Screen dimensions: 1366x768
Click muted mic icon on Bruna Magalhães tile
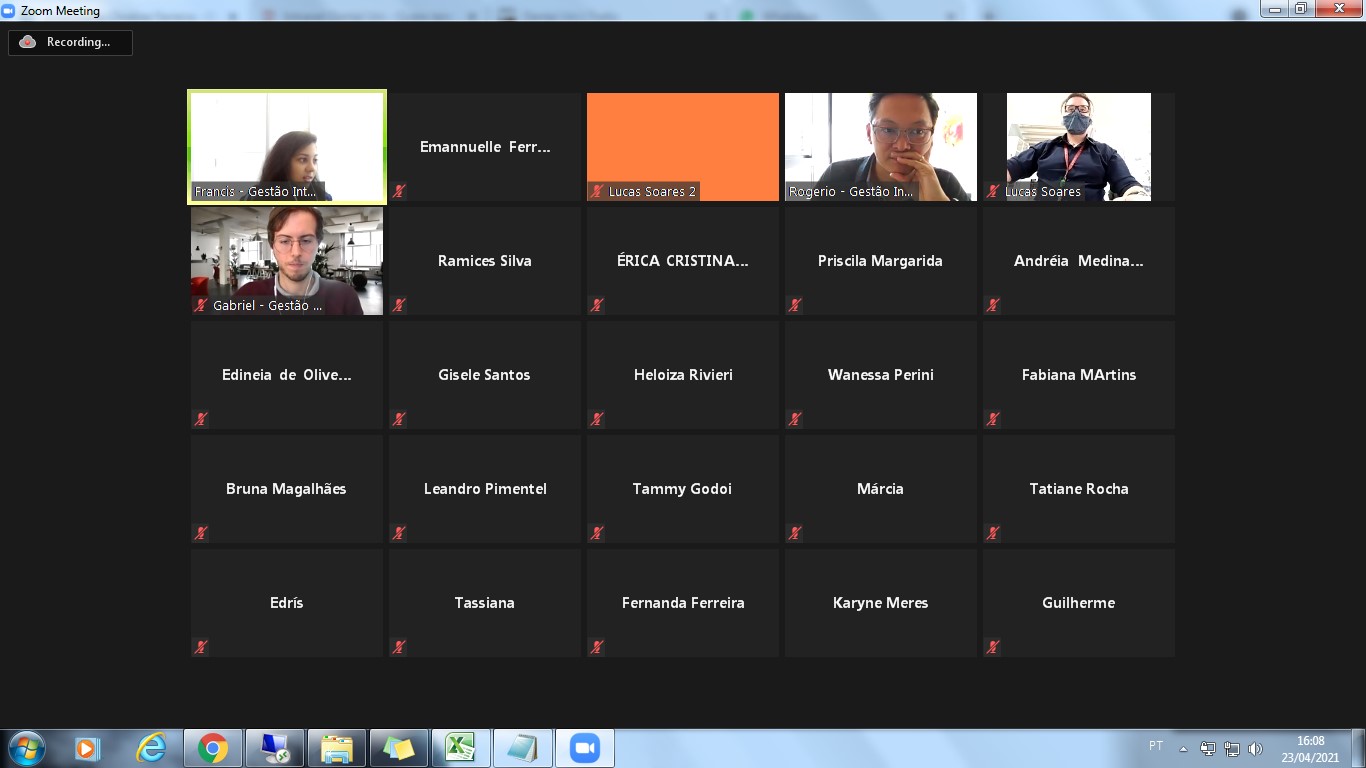(x=201, y=533)
